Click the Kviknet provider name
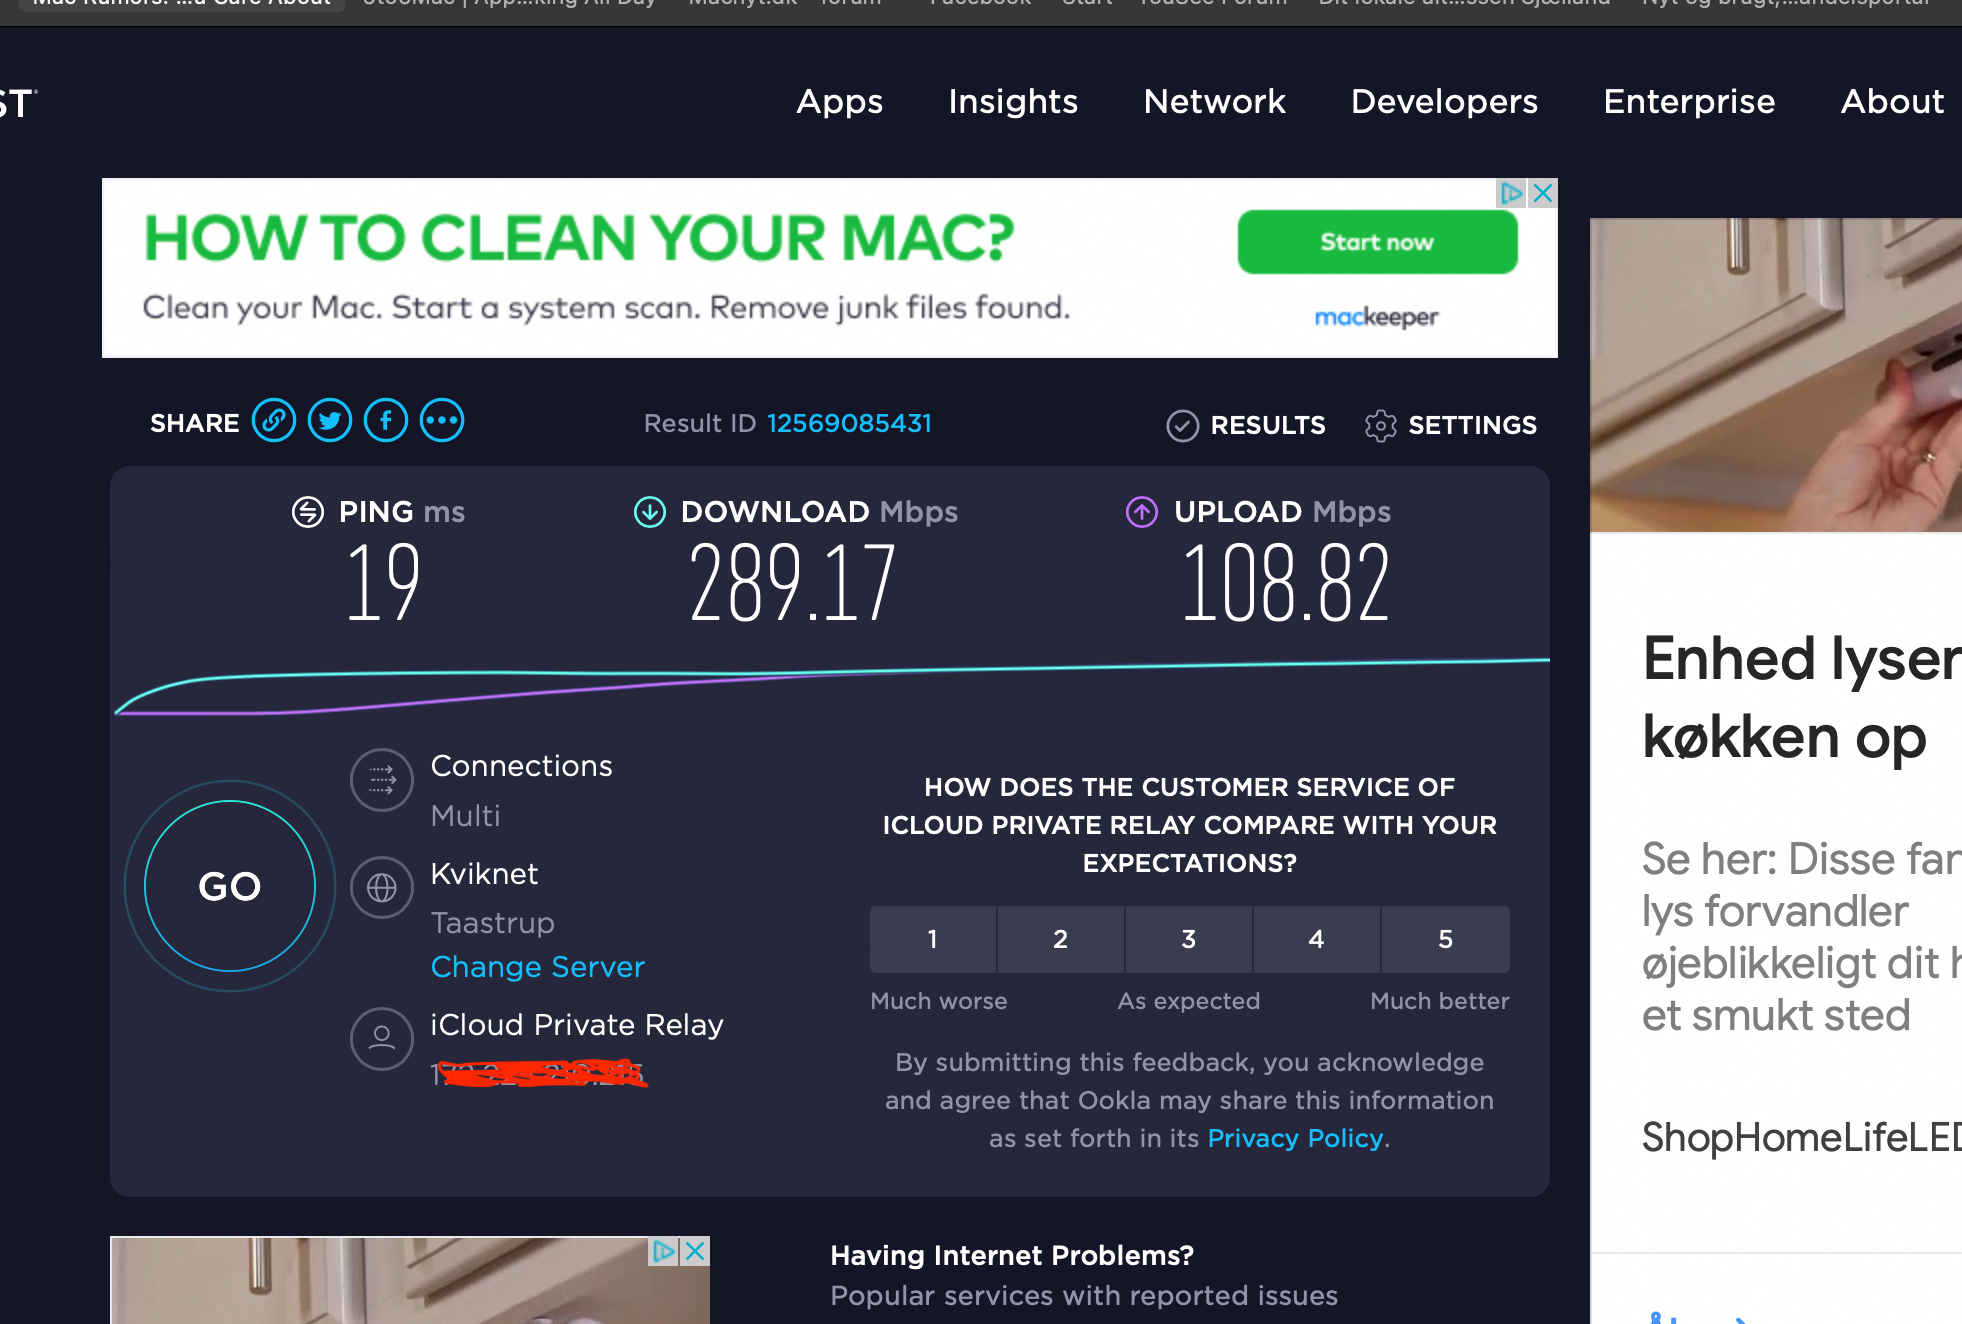Viewport: 1962px width, 1324px height. pos(484,874)
